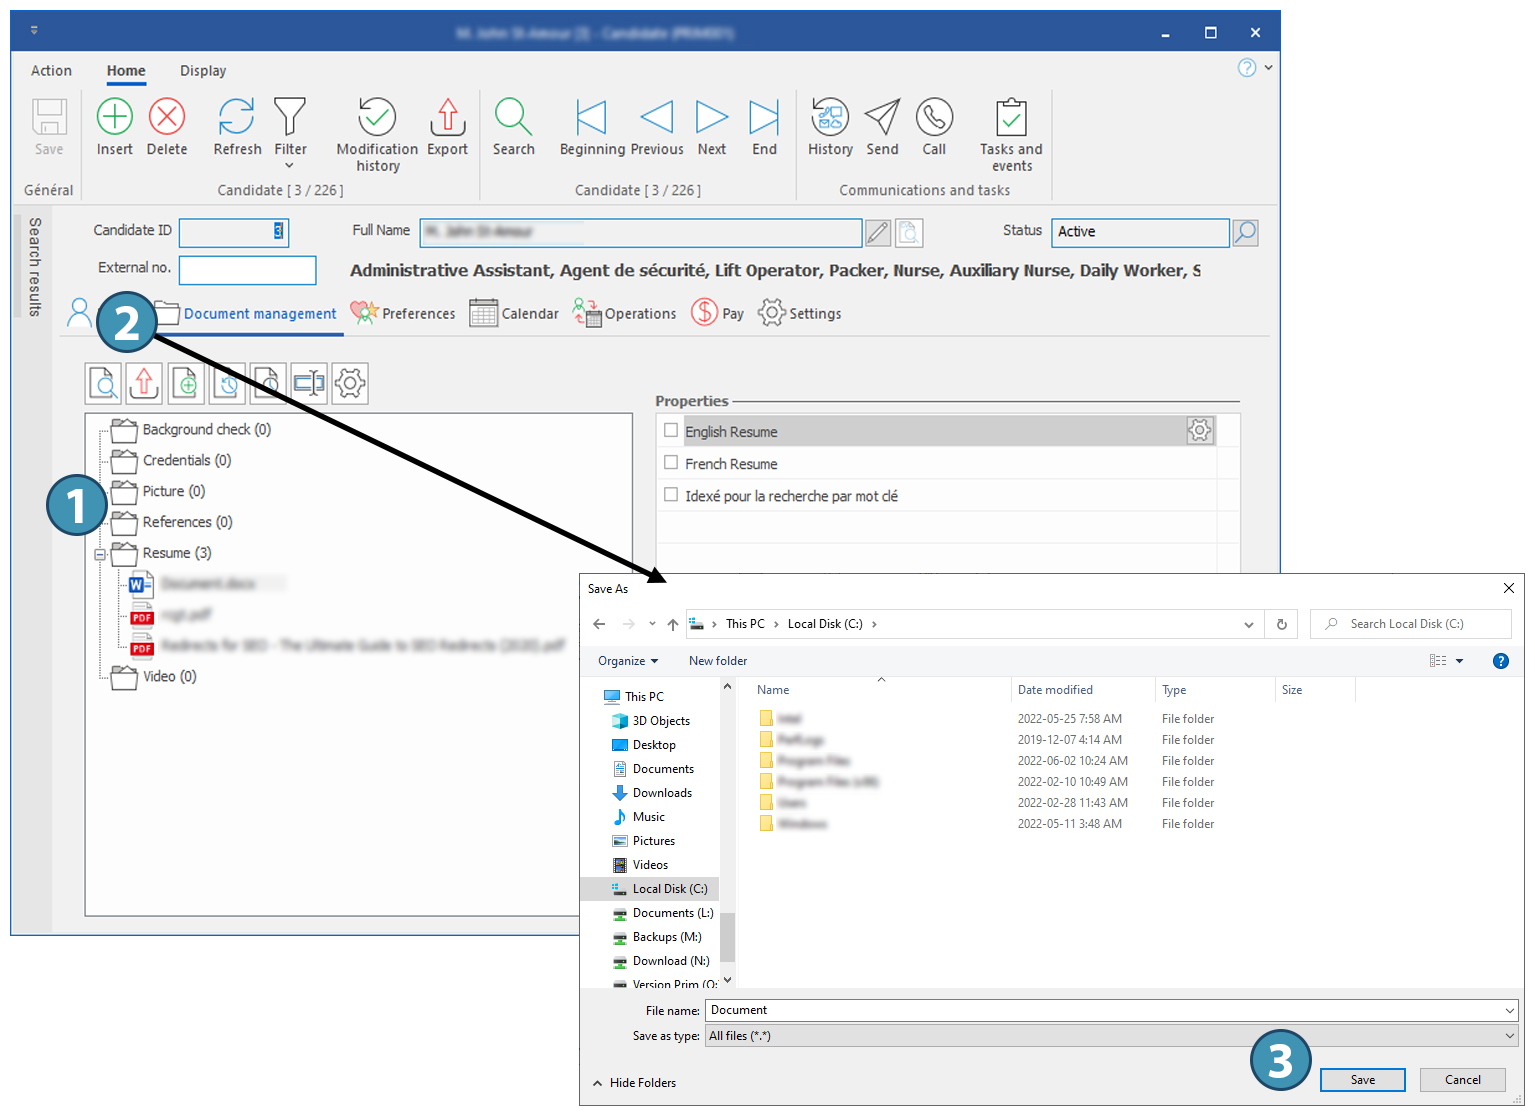The height and width of the screenshot is (1116, 1535).
Task: Open Modification history
Action: 377,118
